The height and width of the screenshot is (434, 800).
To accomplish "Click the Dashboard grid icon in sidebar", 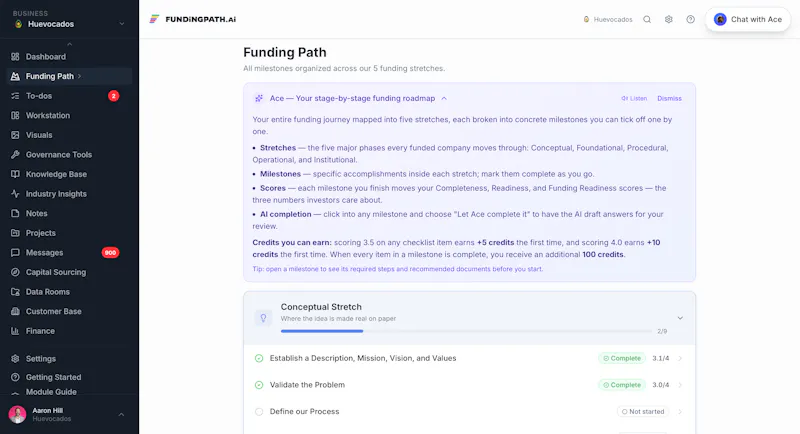I will click(x=15, y=57).
